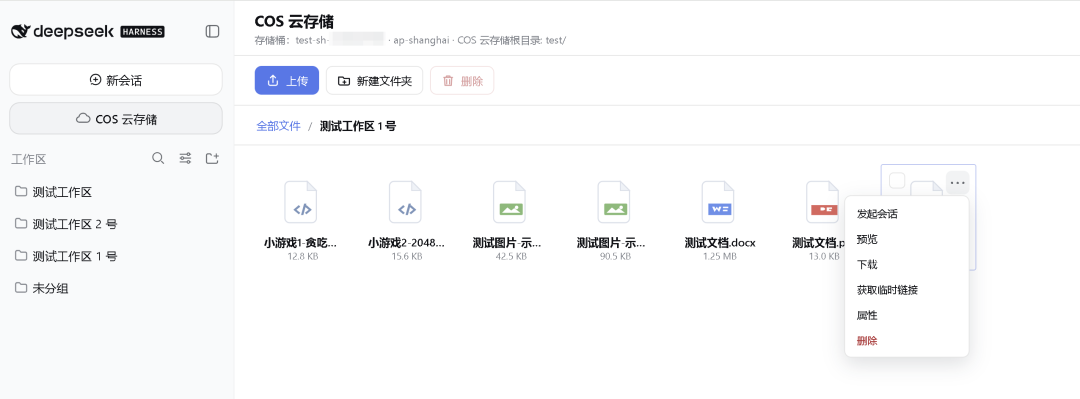Click the three-dots more button on file

click(x=957, y=183)
